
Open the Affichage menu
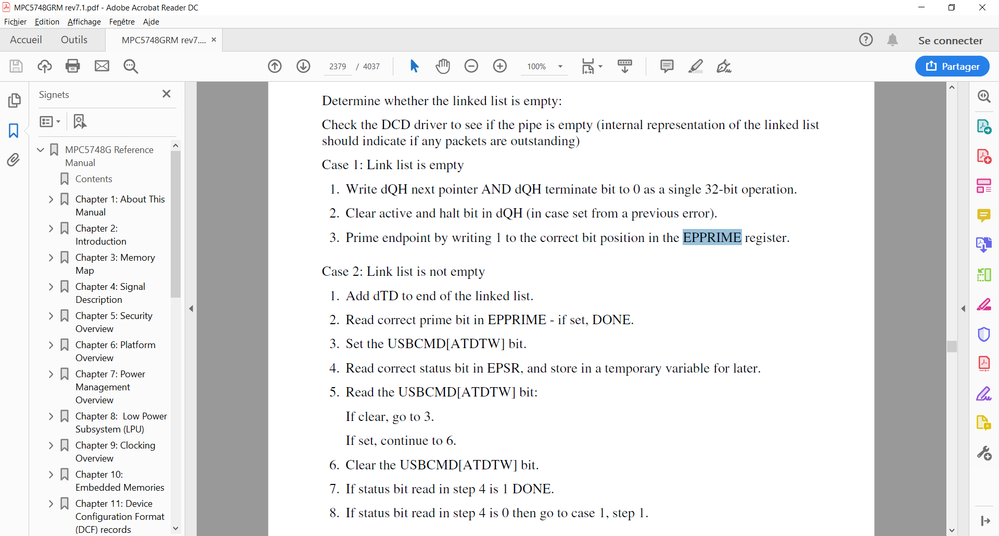click(x=84, y=22)
